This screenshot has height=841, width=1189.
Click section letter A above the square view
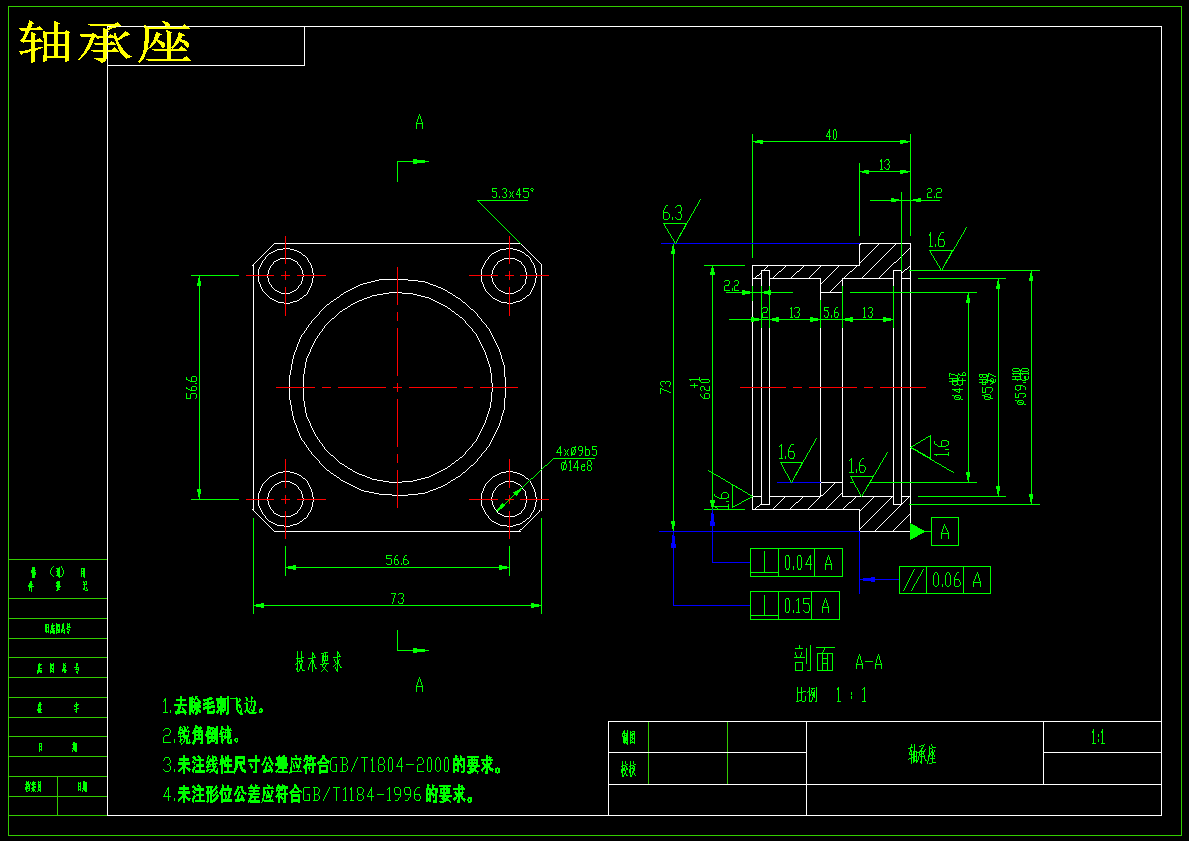tap(419, 122)
